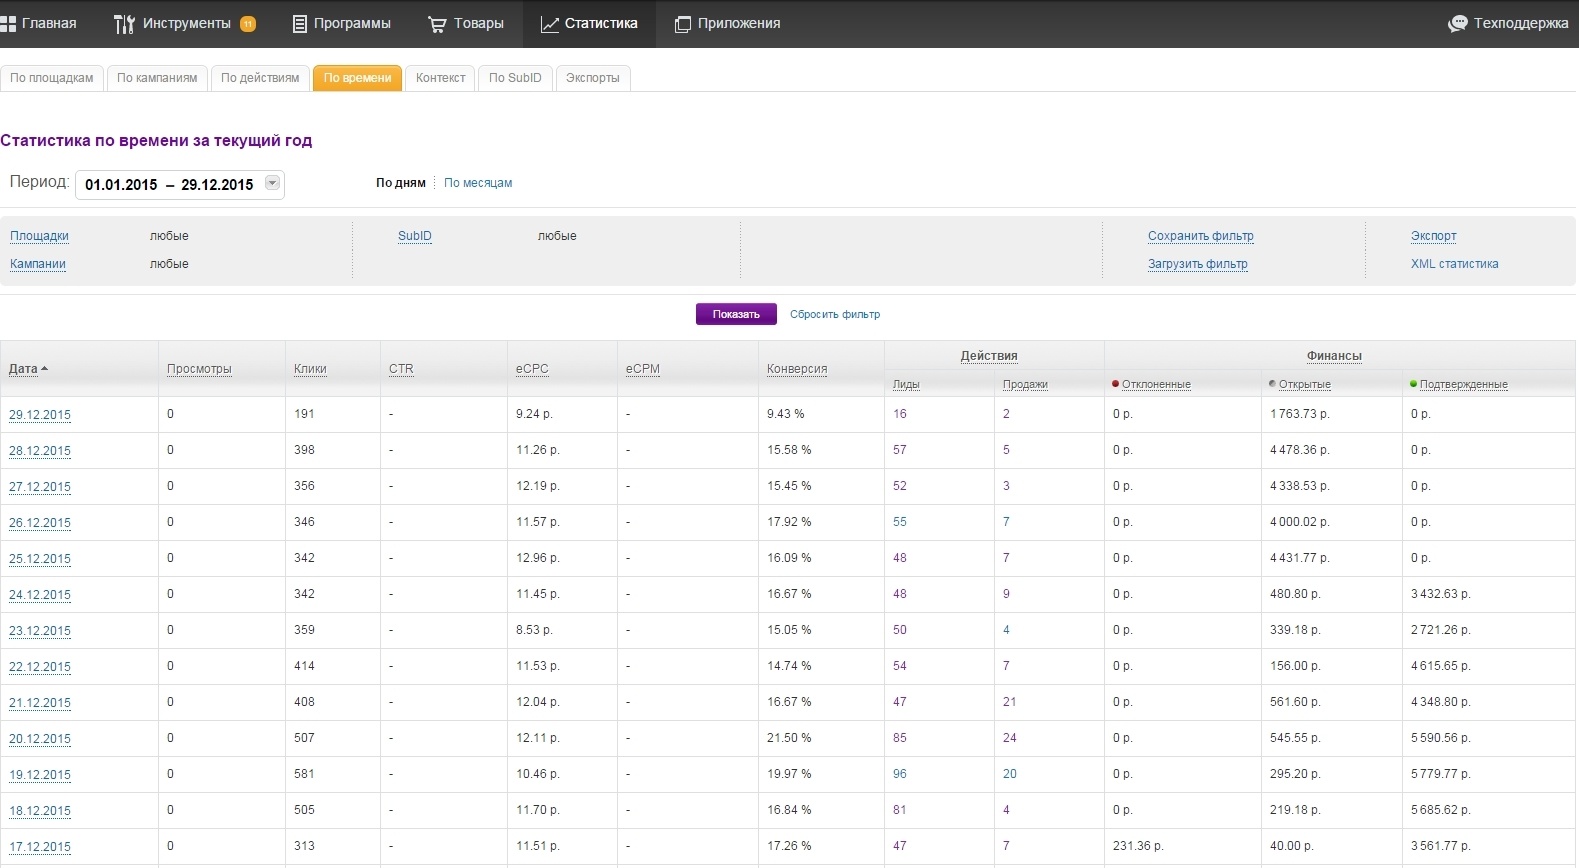Sort by Открытые finance column
The image size is (1579, 868).
(1305, 384)
